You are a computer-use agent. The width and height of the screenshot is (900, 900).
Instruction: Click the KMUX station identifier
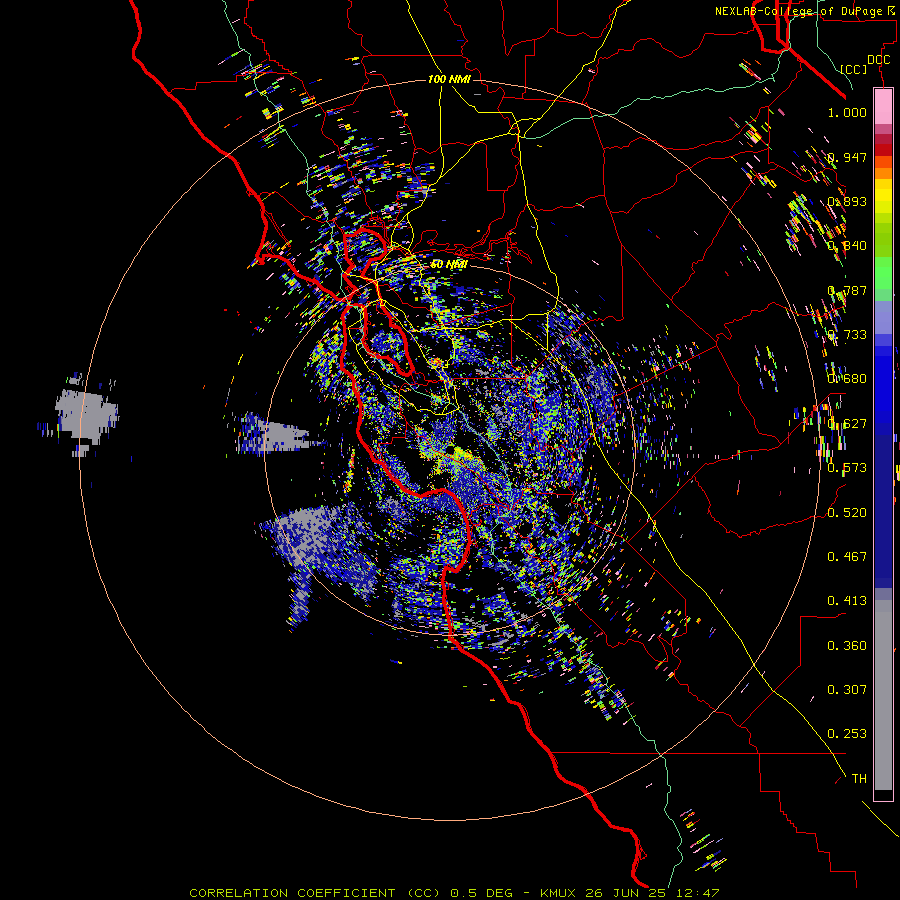(x=559, y=893)
